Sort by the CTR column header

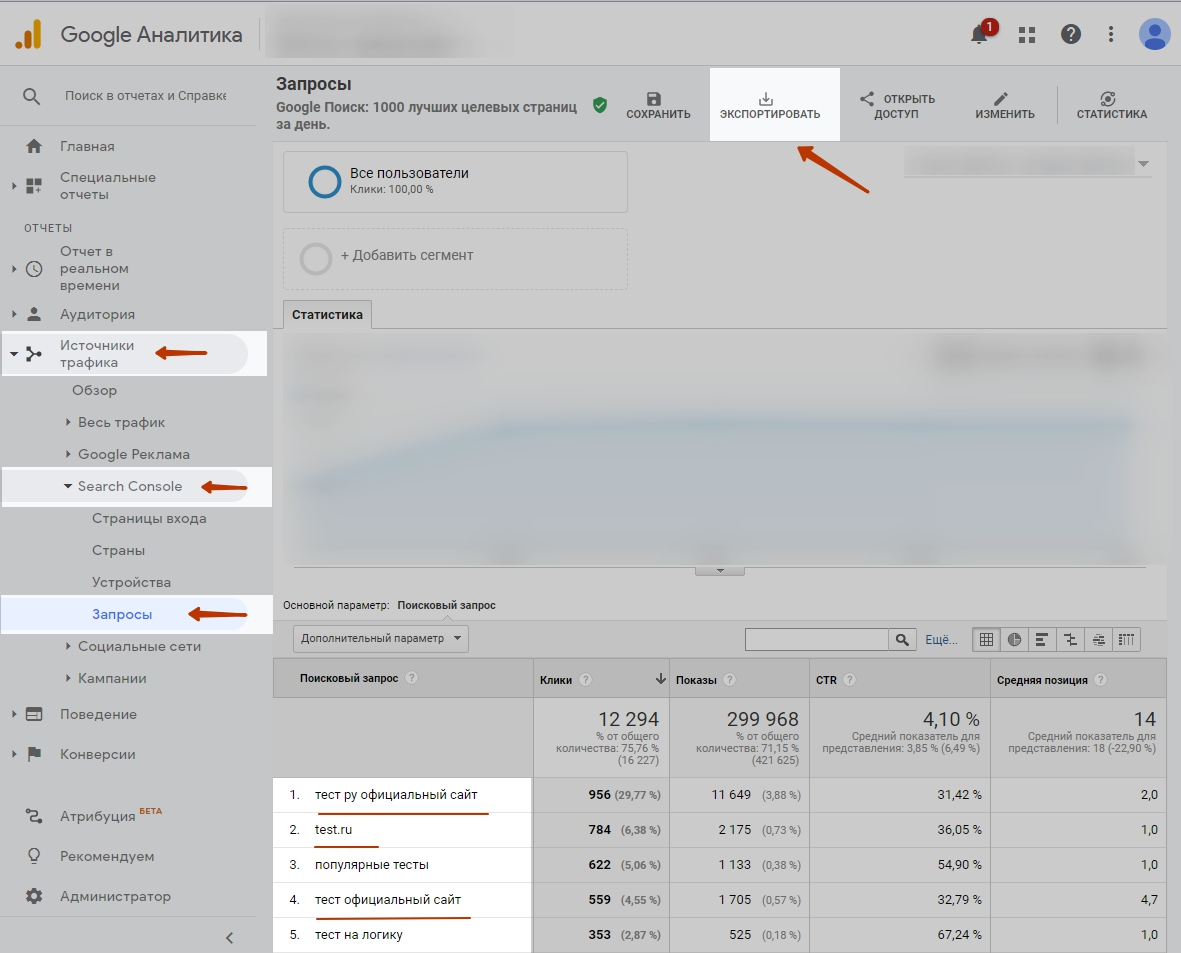click(826, 680)
